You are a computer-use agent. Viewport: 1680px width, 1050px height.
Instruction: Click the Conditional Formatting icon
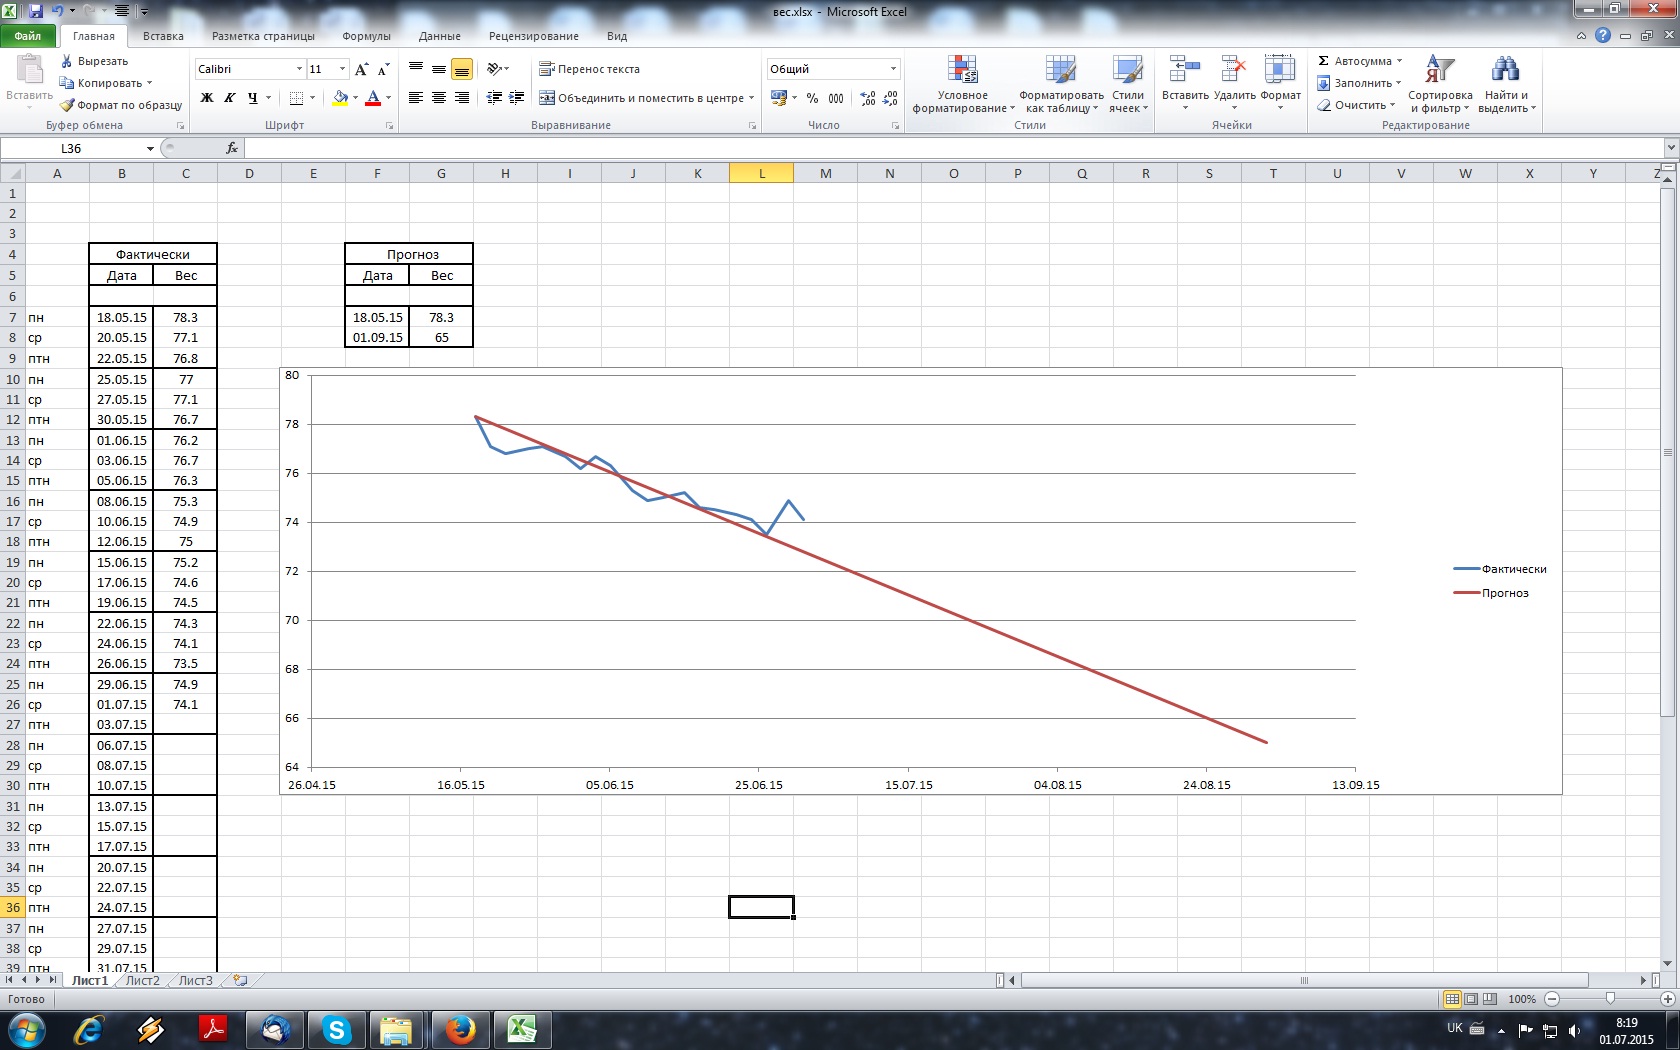point(962,70)
